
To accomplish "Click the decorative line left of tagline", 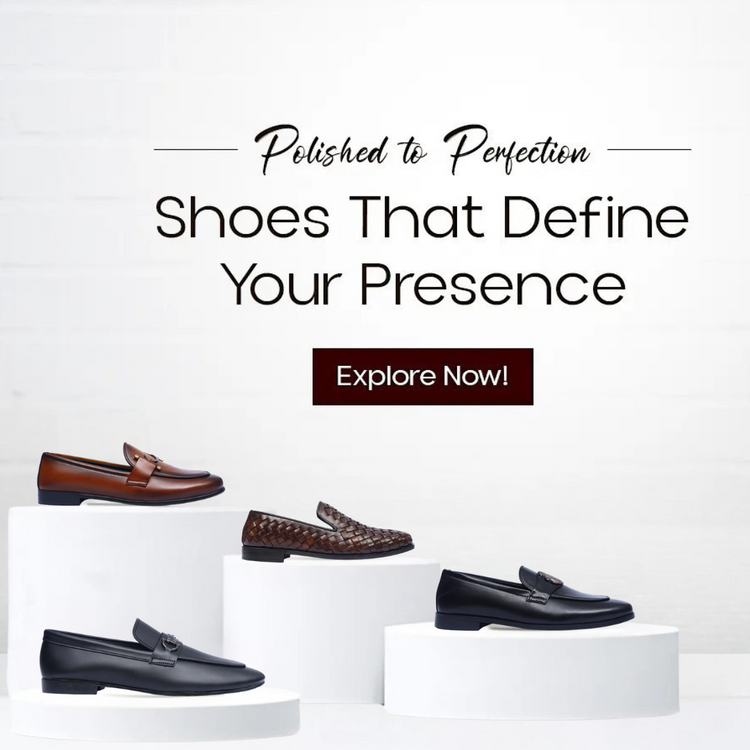I will click(x=196, y=149).
